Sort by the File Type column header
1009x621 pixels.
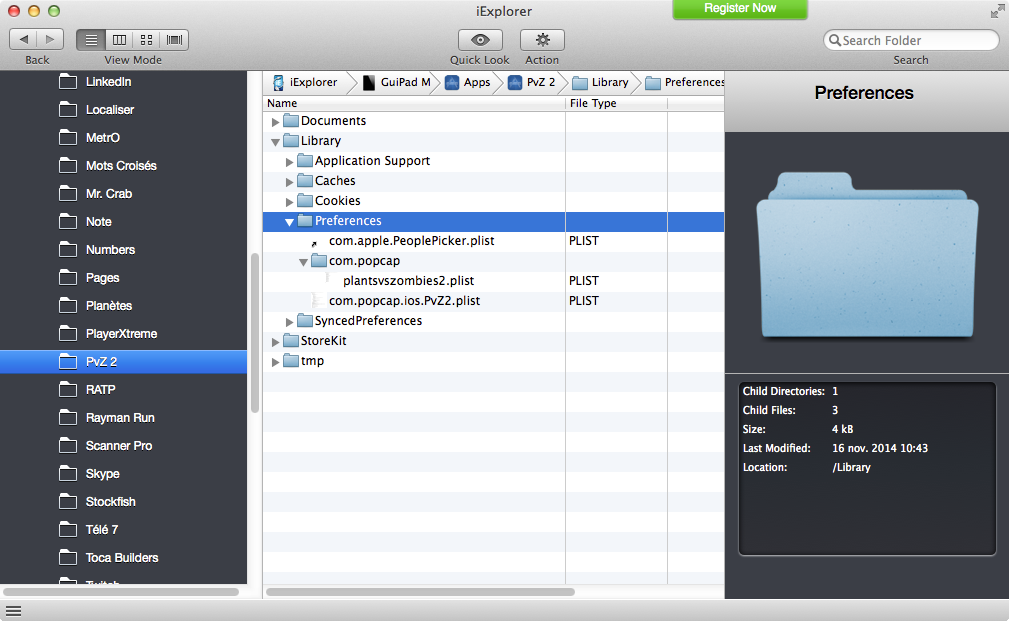(x=616, y=103)
